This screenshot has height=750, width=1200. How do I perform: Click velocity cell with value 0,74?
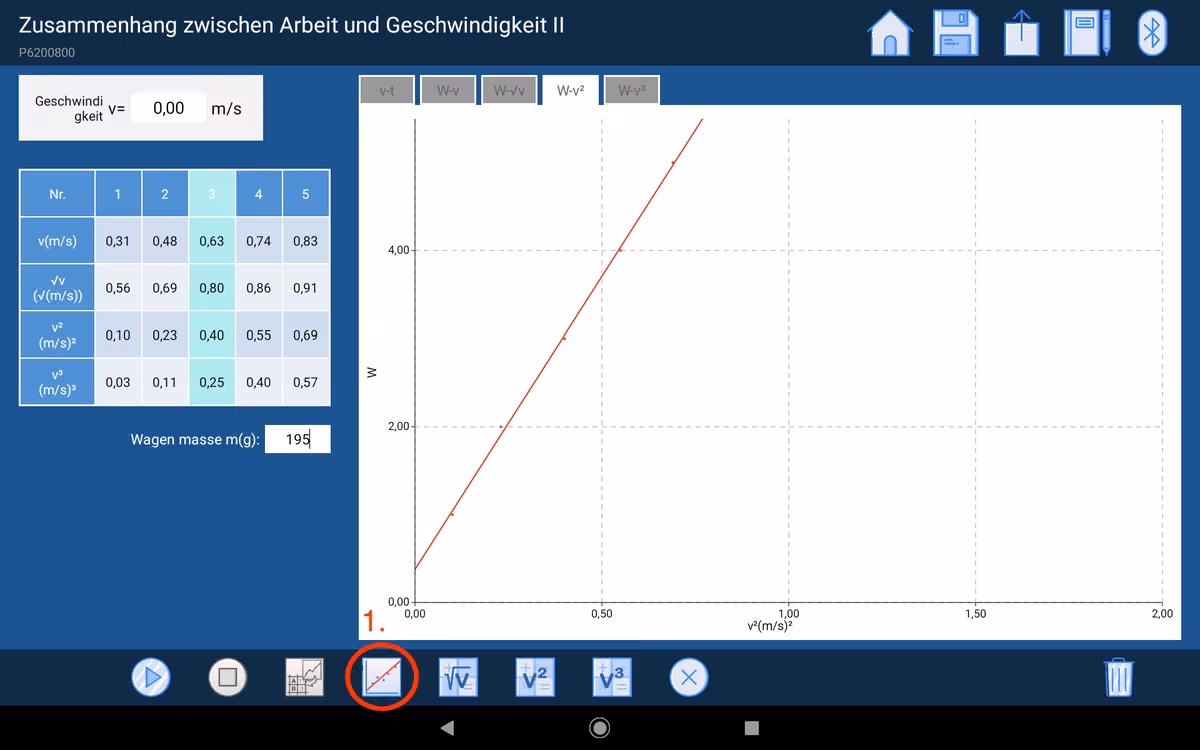tap(258, 241)
